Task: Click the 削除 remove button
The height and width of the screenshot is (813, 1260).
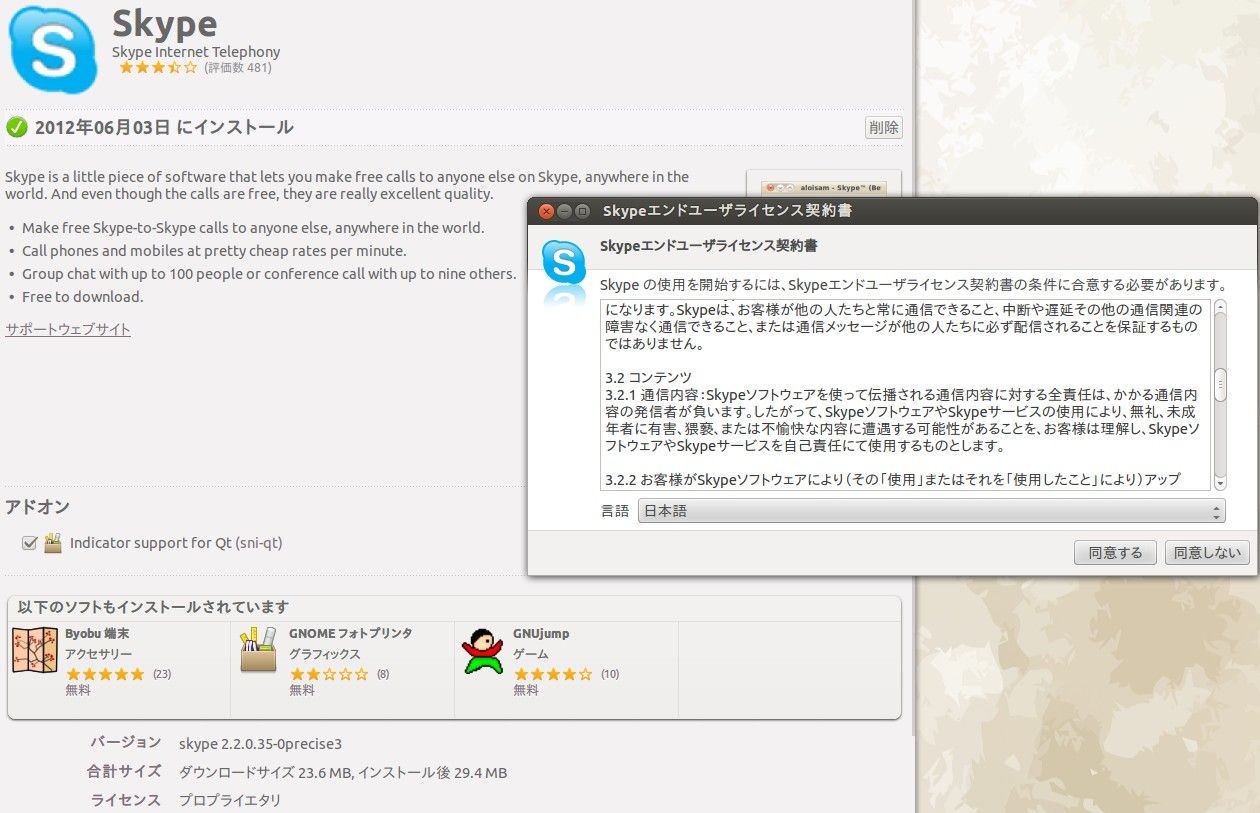Action: (x=883, y=127)
